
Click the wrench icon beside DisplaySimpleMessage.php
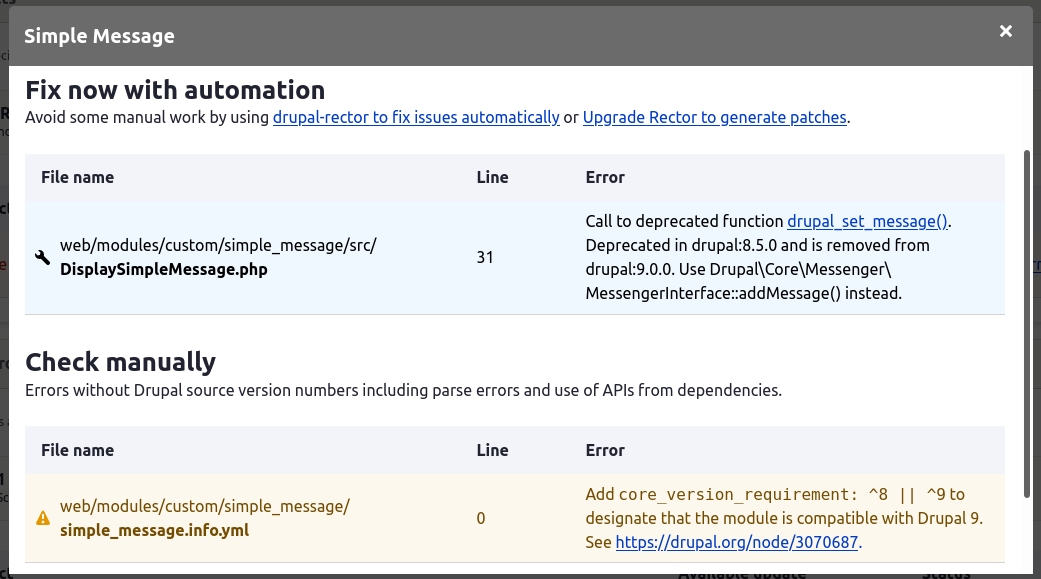click(x=43, y=258)
